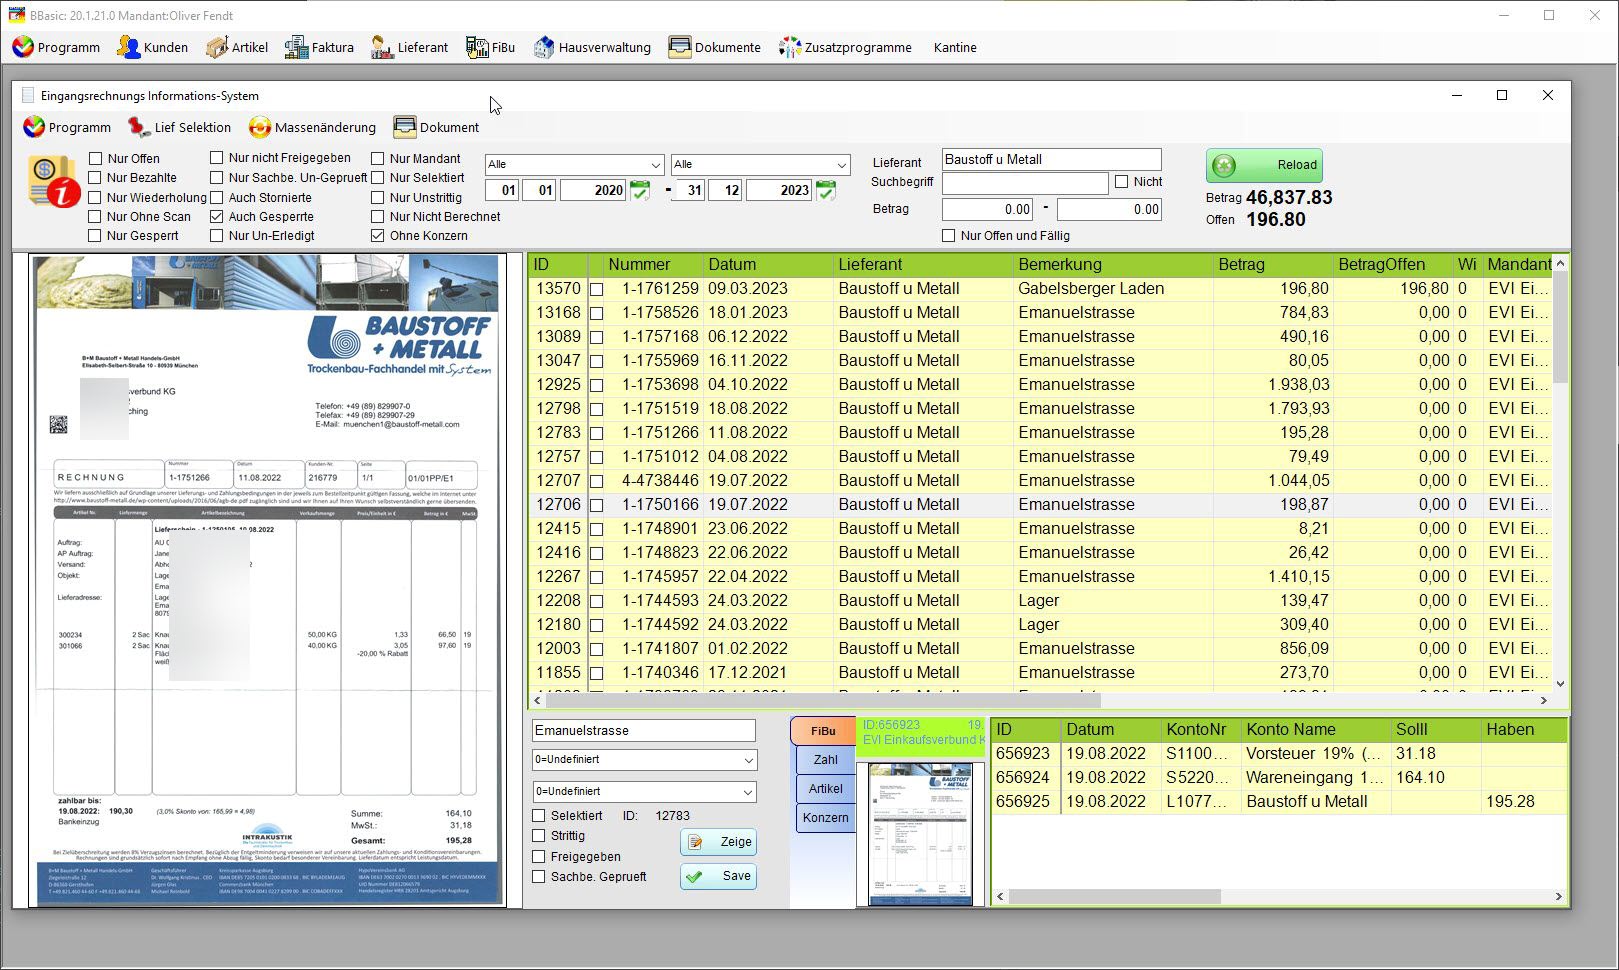Screen dimensions: 1619x970
Task: Click the Reload button
Action: pyautogui.click(x=1265, y=165)
